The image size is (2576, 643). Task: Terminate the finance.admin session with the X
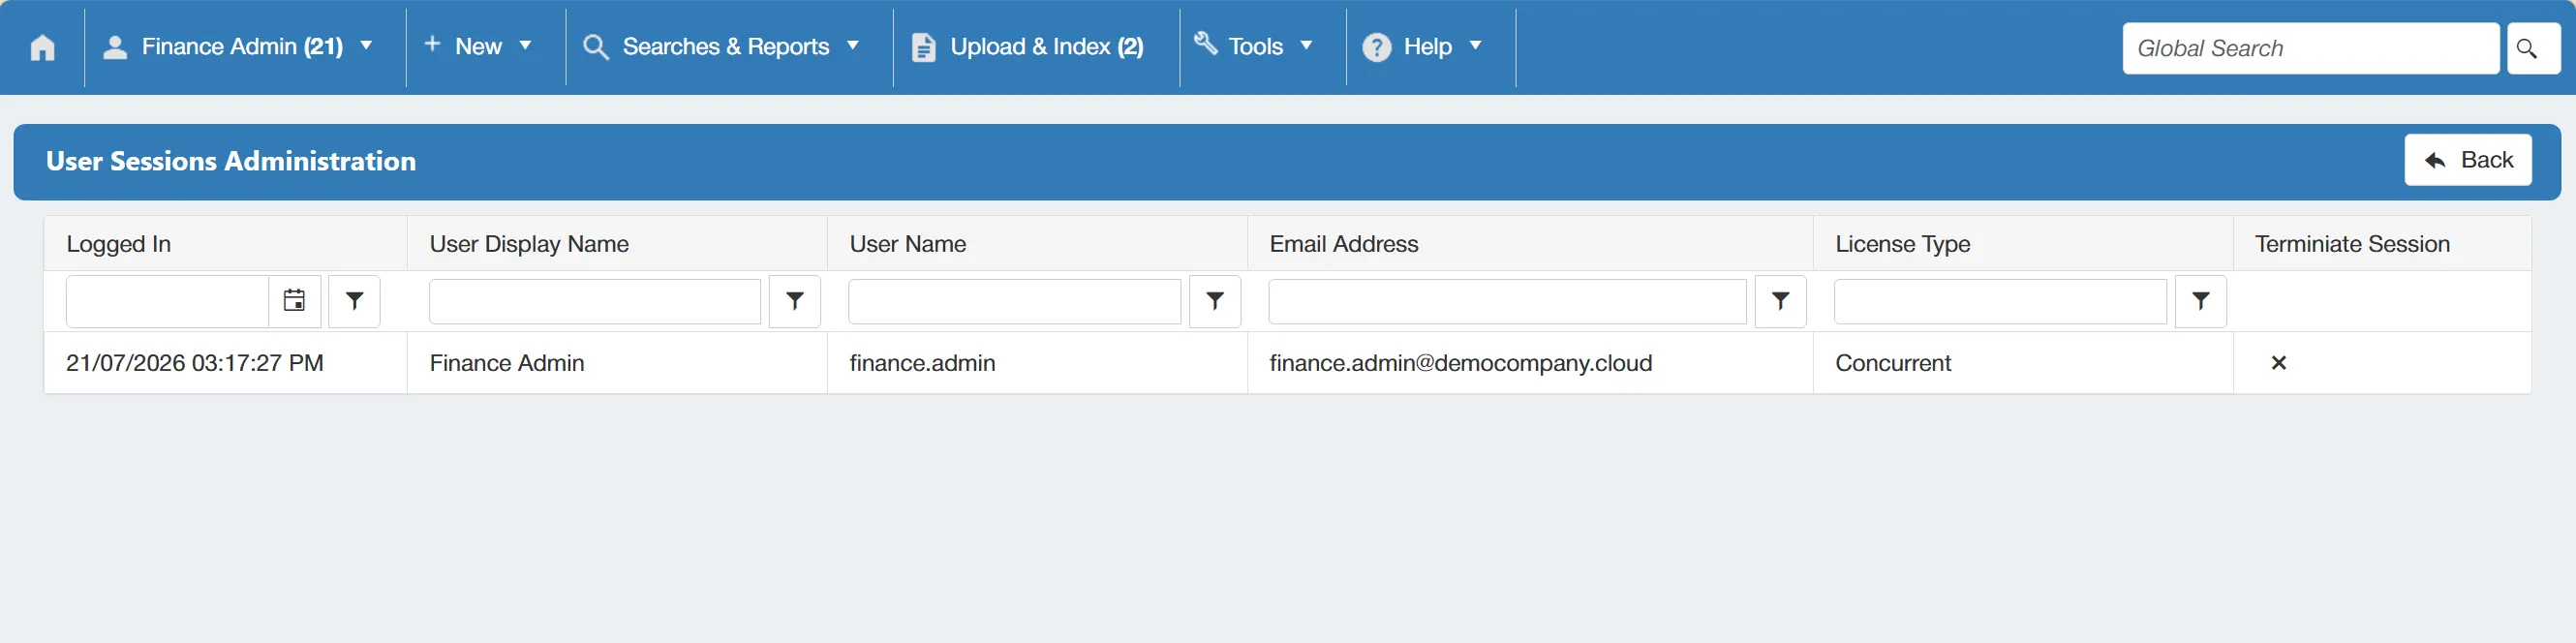[x=2279, y=363]
